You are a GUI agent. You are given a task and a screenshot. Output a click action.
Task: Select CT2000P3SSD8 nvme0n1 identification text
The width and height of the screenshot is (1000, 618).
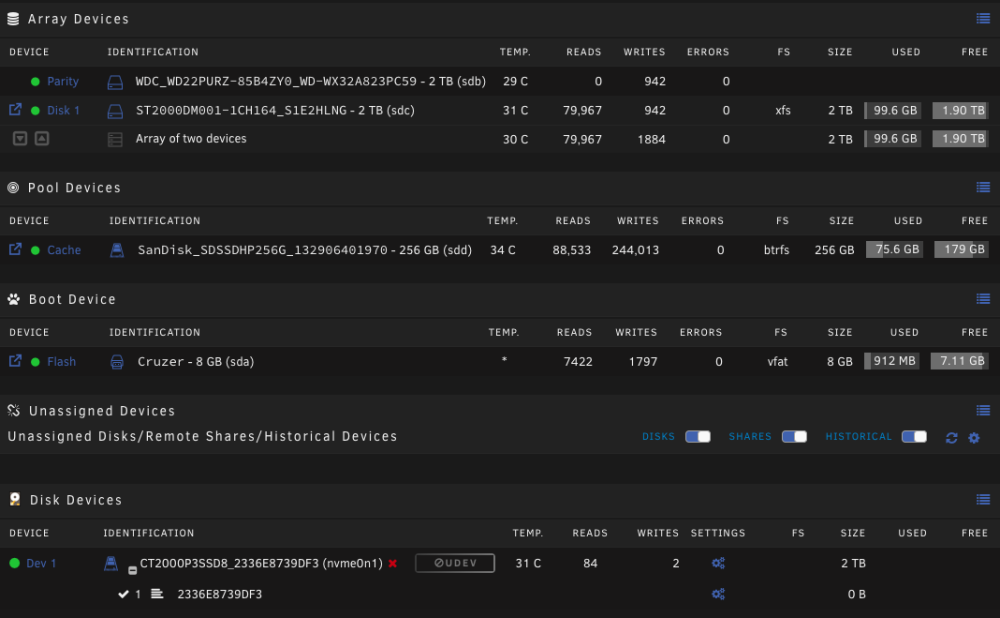(x=261, y=563)
